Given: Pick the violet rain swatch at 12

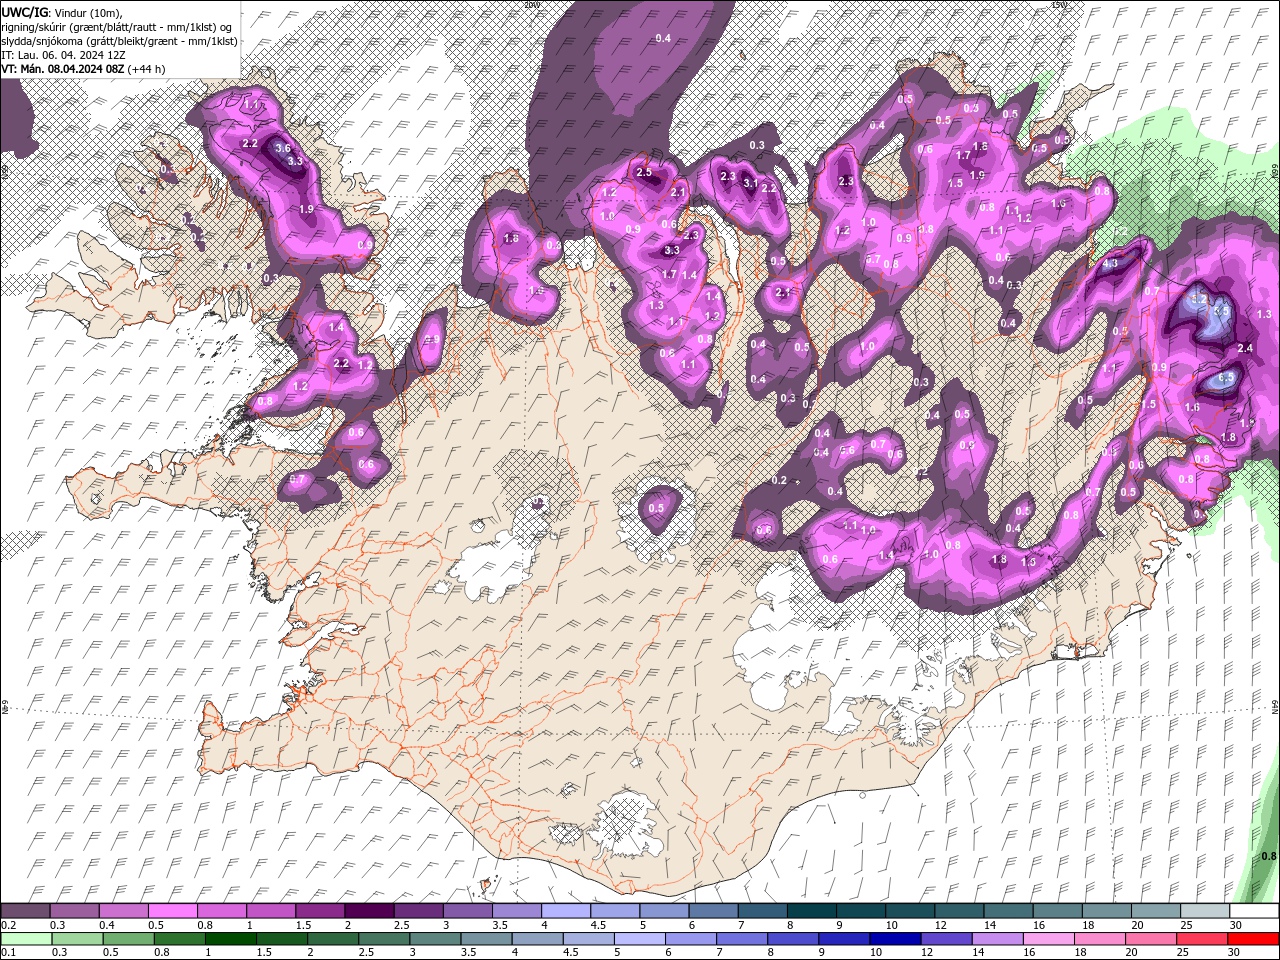Looking at the screenshot, I should tap(947, 938).
